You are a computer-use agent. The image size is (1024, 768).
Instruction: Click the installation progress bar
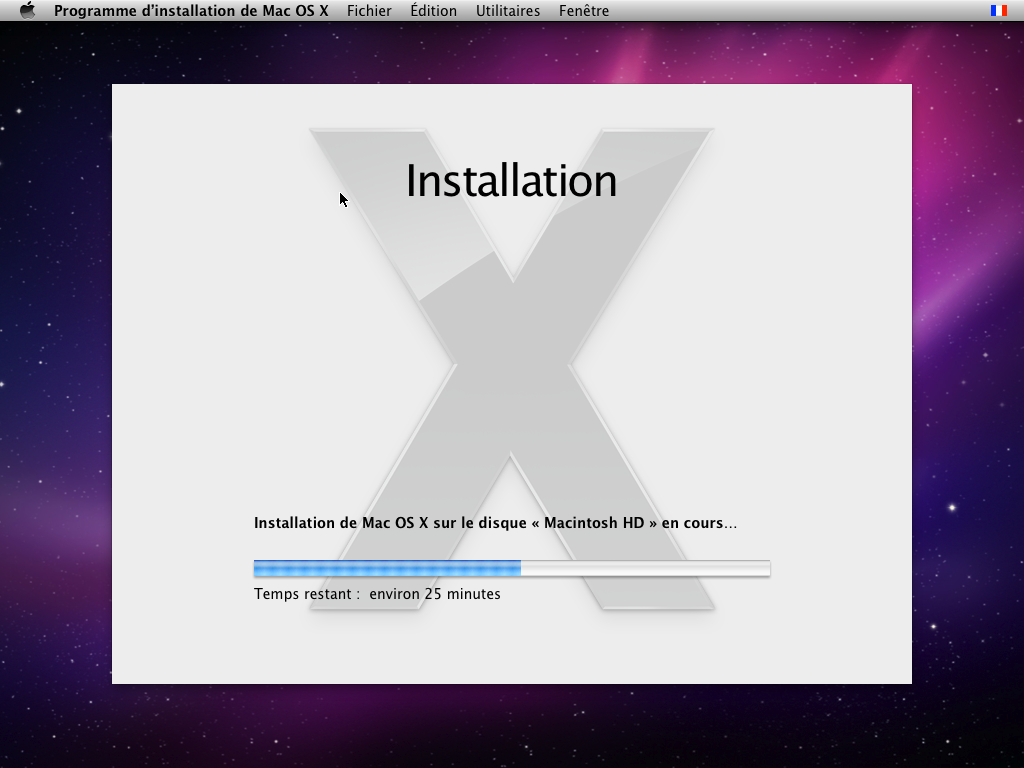(512, 568)
